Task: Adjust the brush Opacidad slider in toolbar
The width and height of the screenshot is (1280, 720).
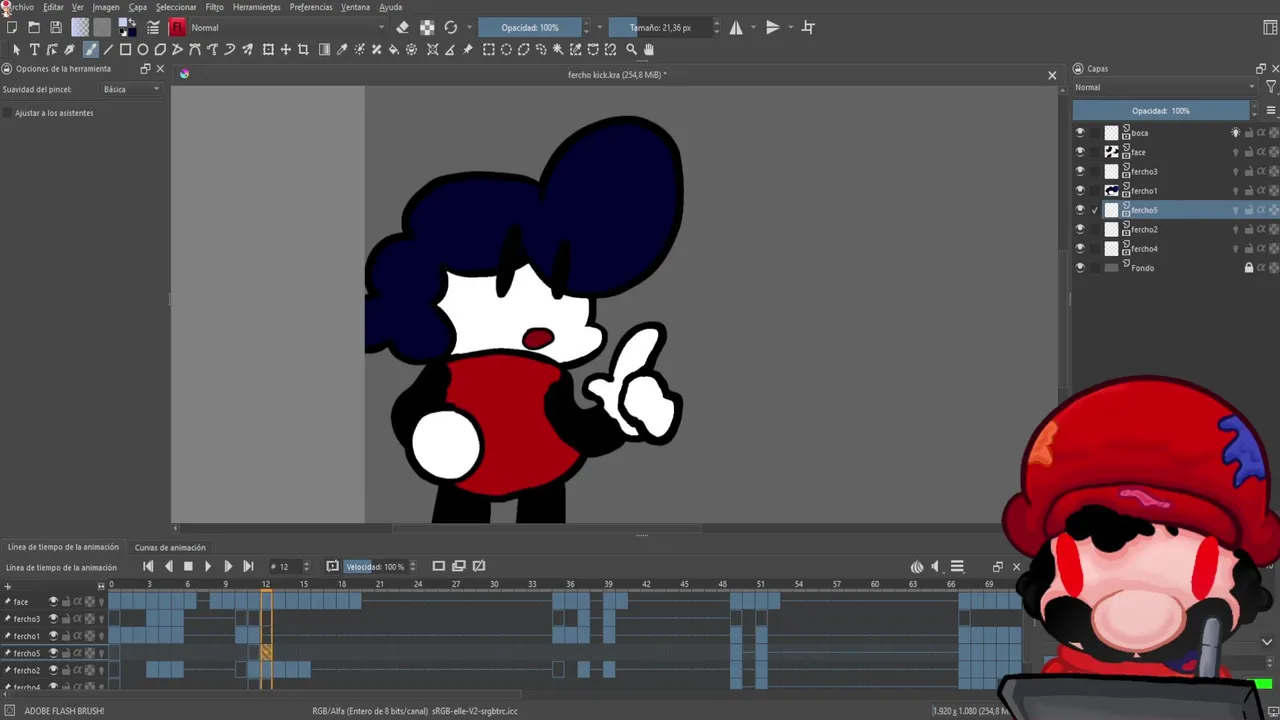Action: click(x=530, y=28)
